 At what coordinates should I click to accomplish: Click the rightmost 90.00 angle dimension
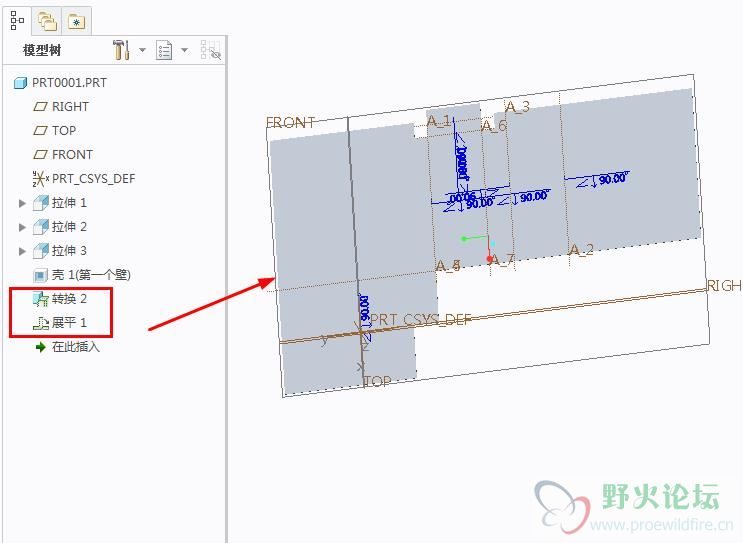[614, 179]
